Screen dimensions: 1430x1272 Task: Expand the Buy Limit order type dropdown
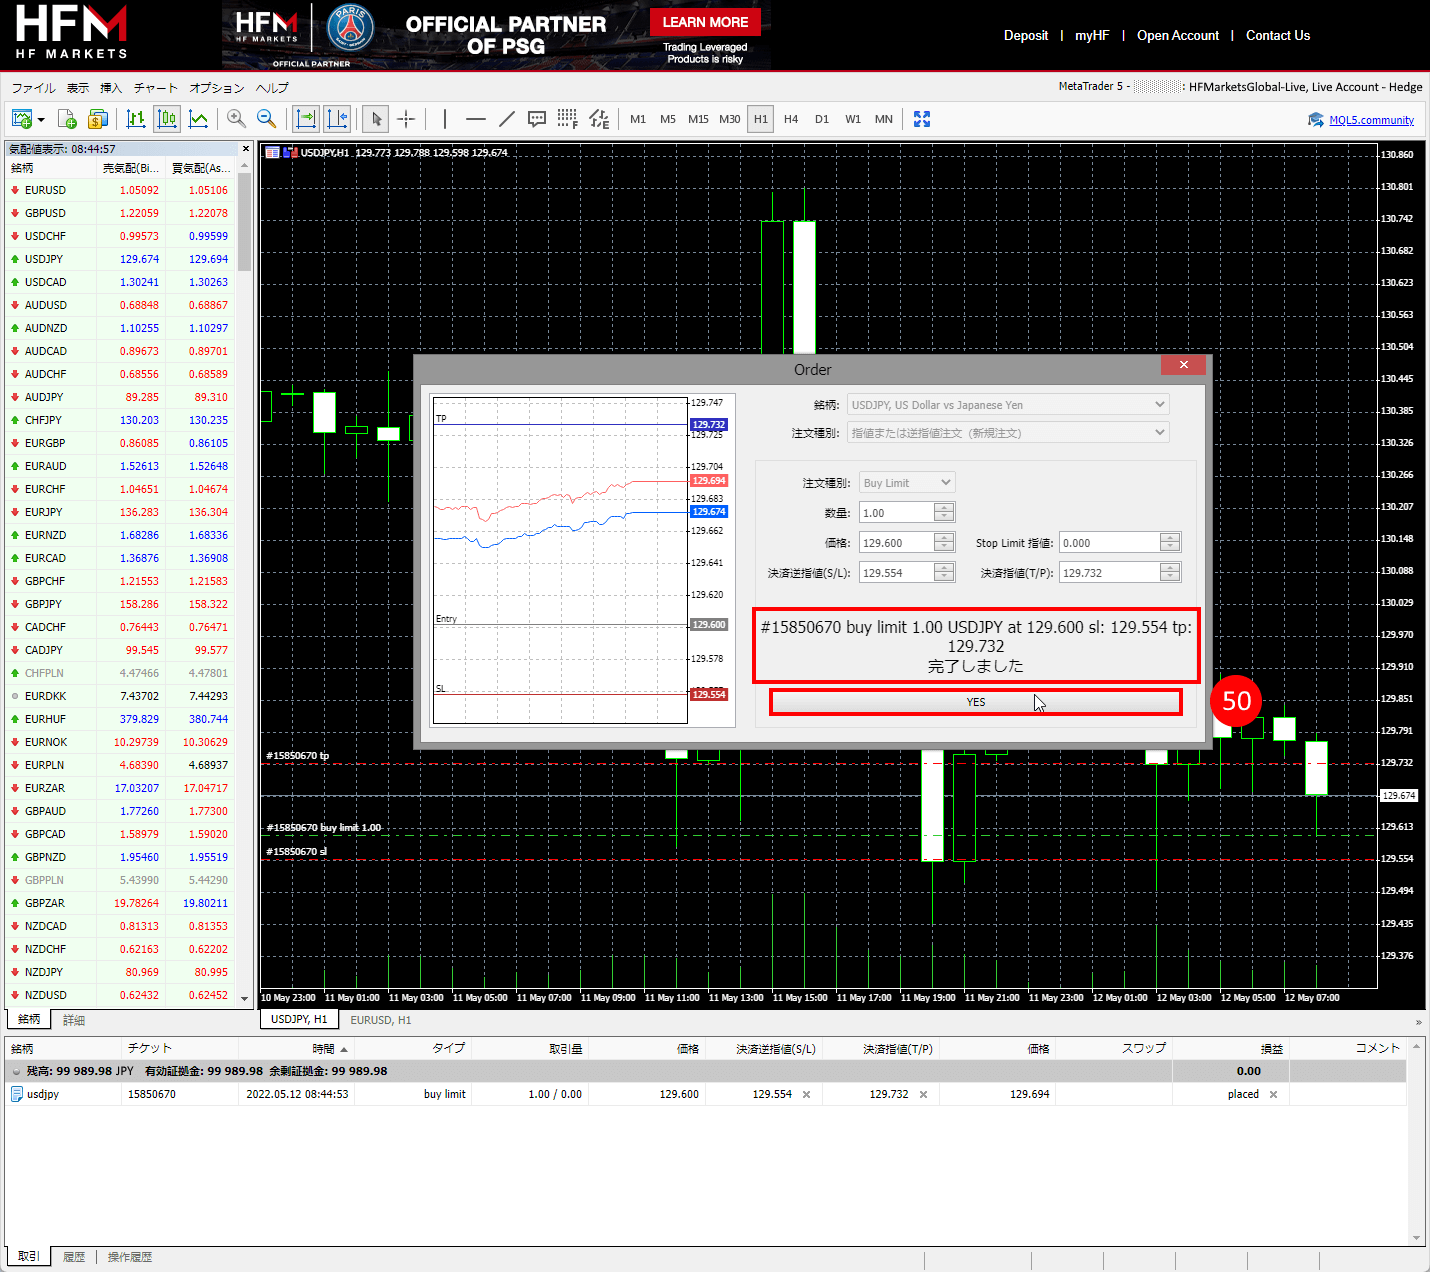(x=945, y=483)
